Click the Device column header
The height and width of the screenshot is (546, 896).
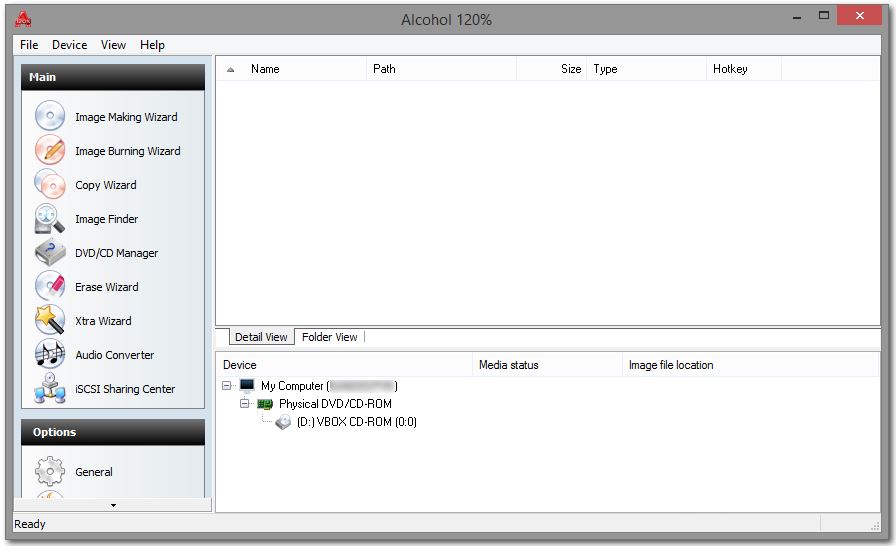point(344,365)
